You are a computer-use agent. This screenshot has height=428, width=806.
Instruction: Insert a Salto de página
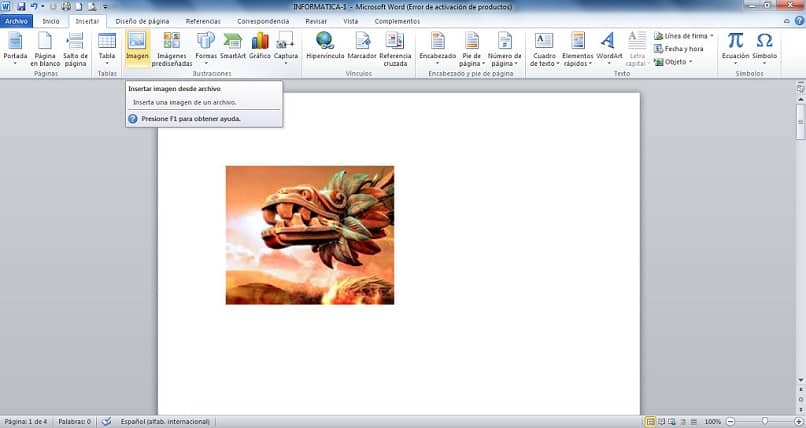point(75,49)
